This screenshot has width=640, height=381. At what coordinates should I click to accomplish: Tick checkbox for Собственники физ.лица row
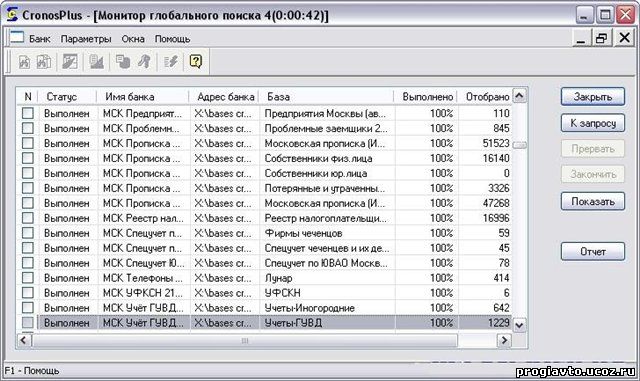point(28,158)
